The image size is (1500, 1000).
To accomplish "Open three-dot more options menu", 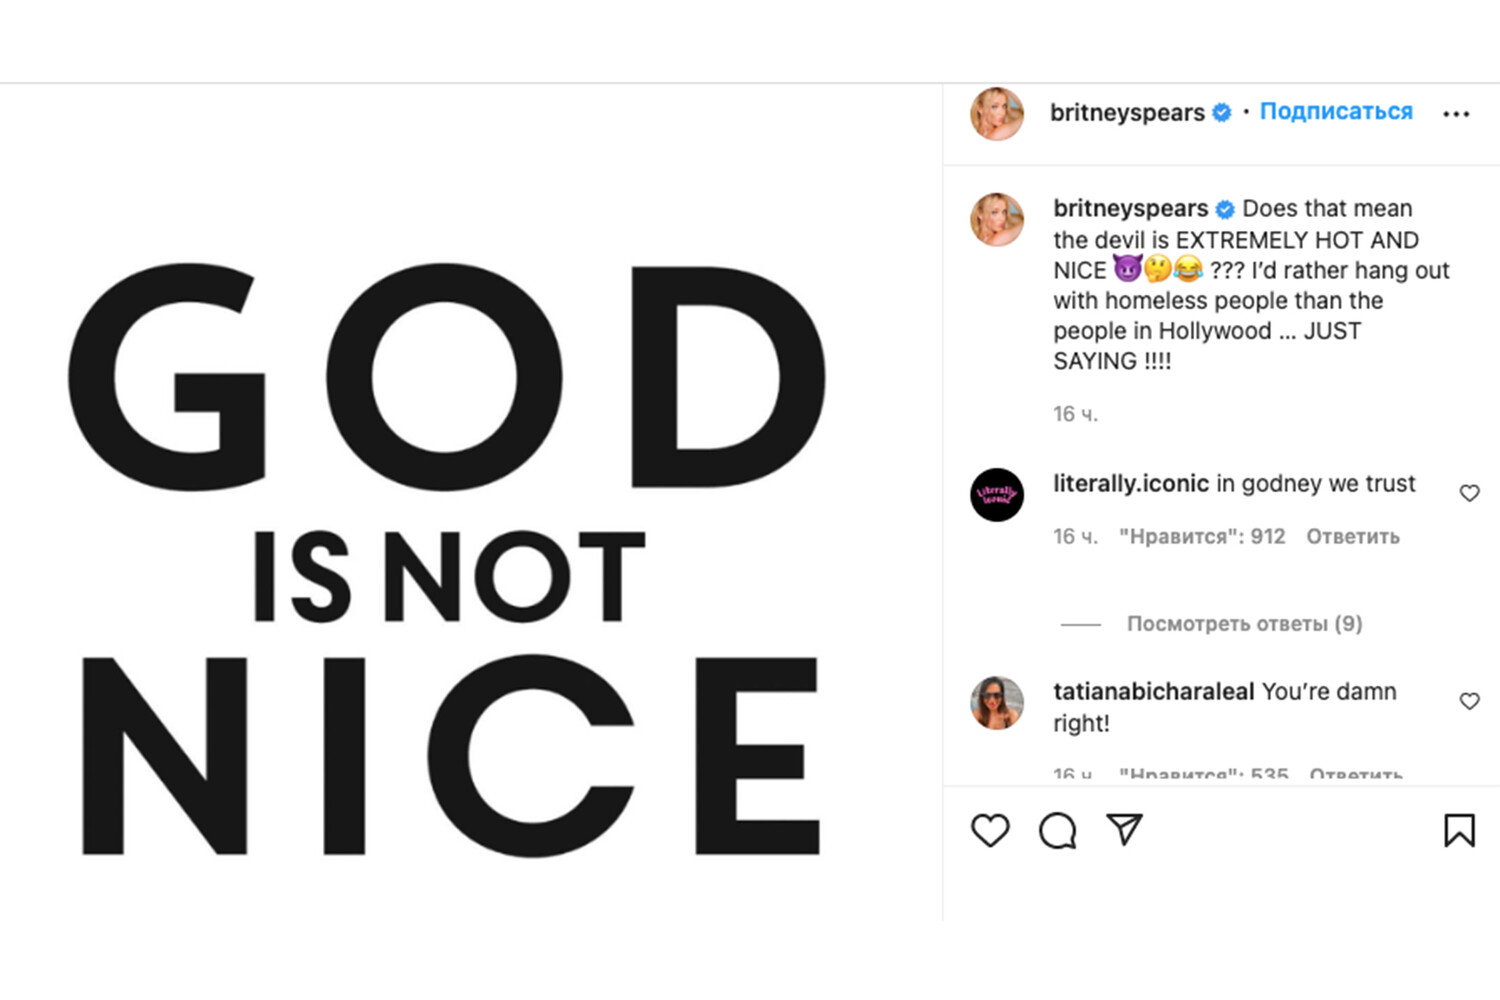I will [1456, 114].
